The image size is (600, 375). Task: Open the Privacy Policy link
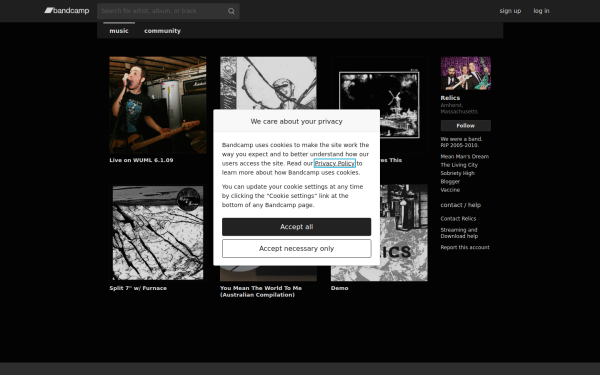(x=334, y=163)
